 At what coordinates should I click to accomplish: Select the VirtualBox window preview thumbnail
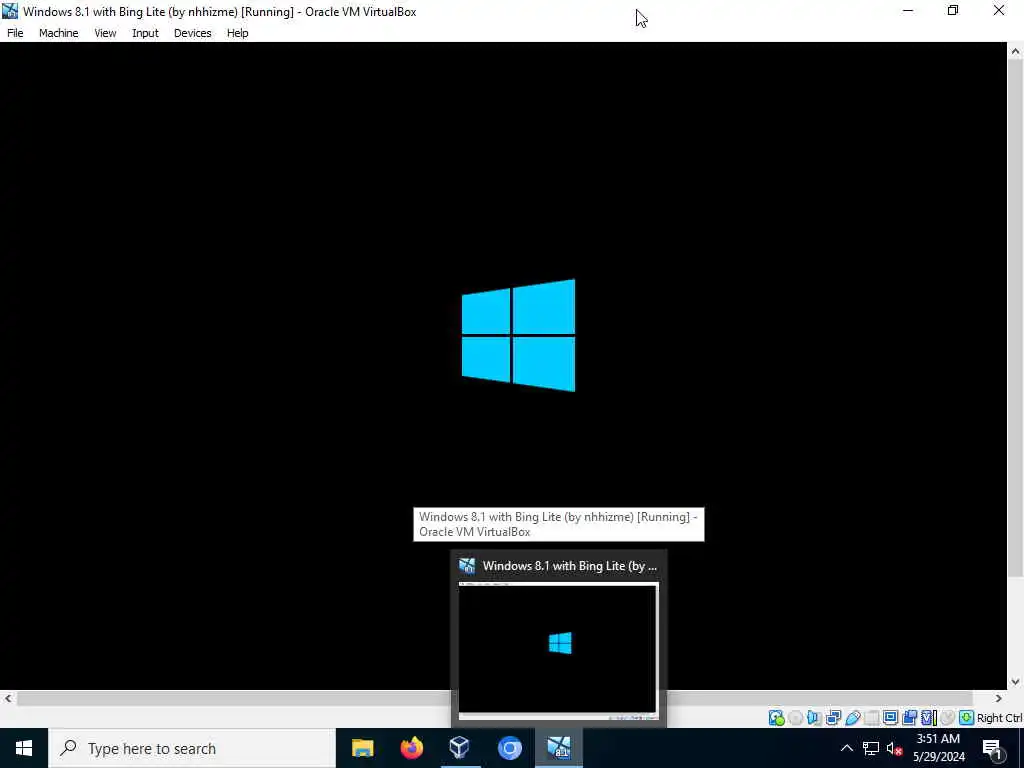[558, 650]
